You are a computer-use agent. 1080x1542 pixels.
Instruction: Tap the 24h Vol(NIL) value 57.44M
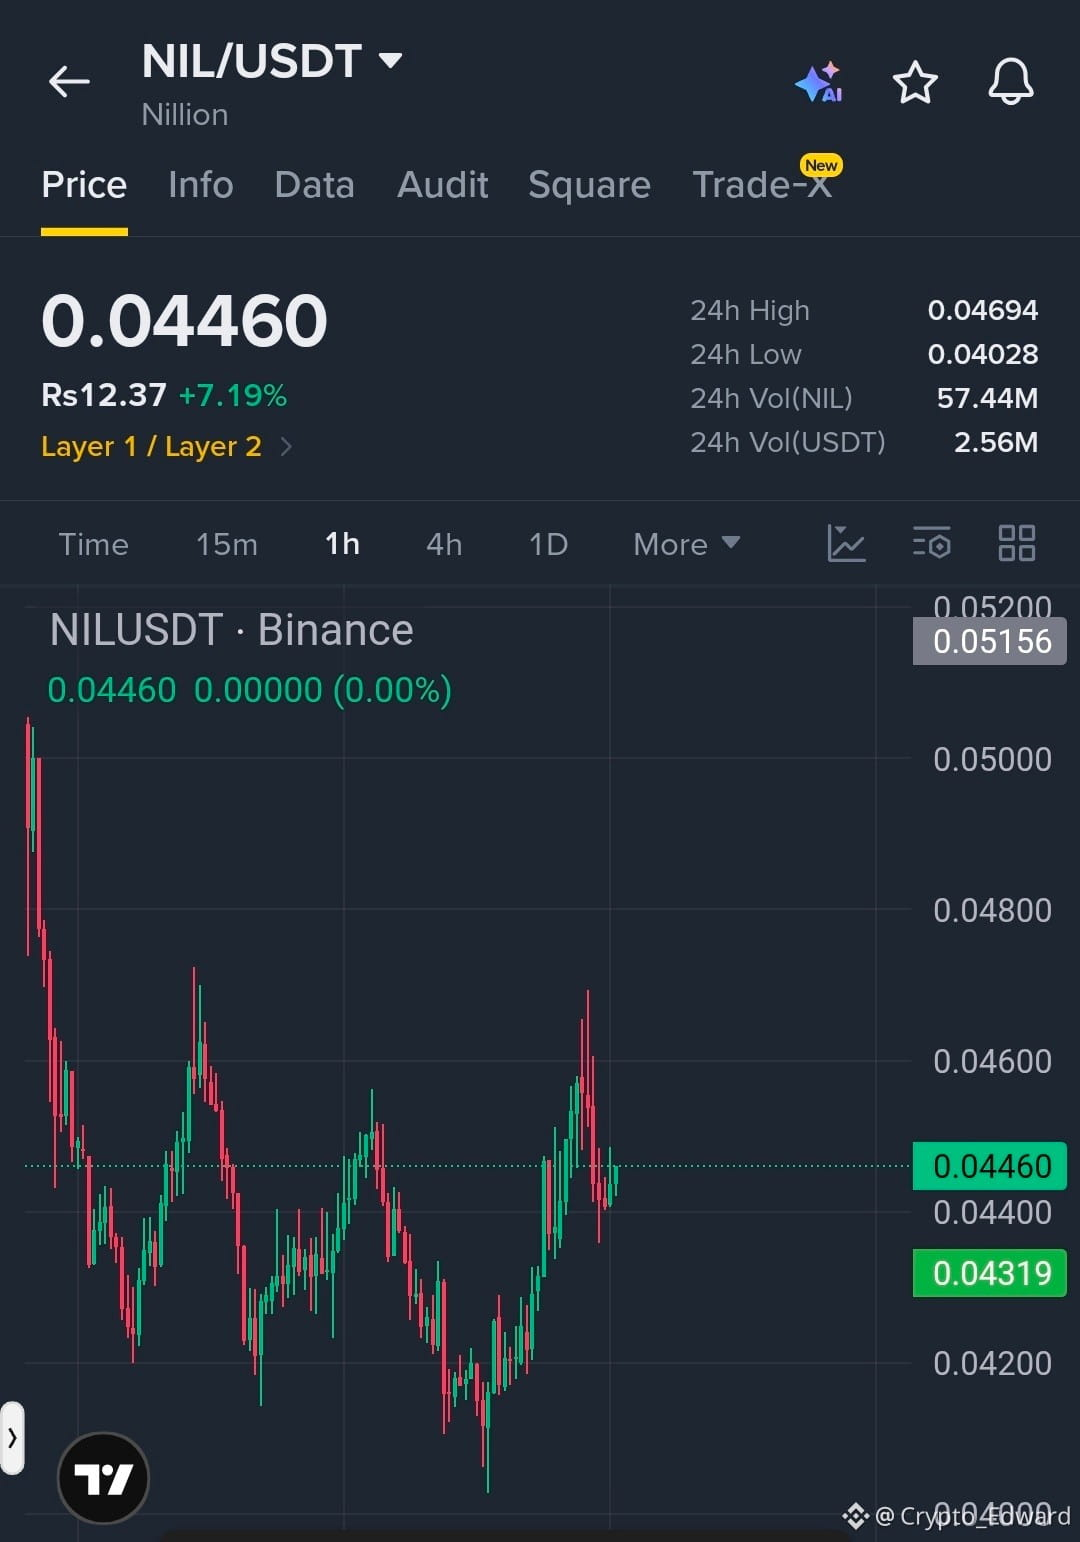click(x=988, y=398)
